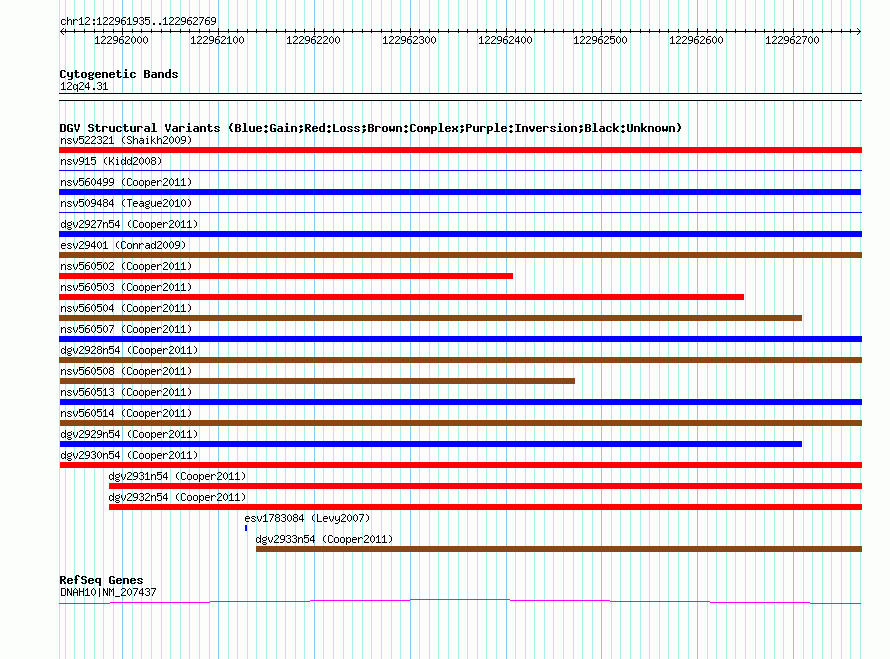This screenshot has height=659, width=890.
Task: Select the blue dgv2929n54 bar
Action: tap(430, 444)
